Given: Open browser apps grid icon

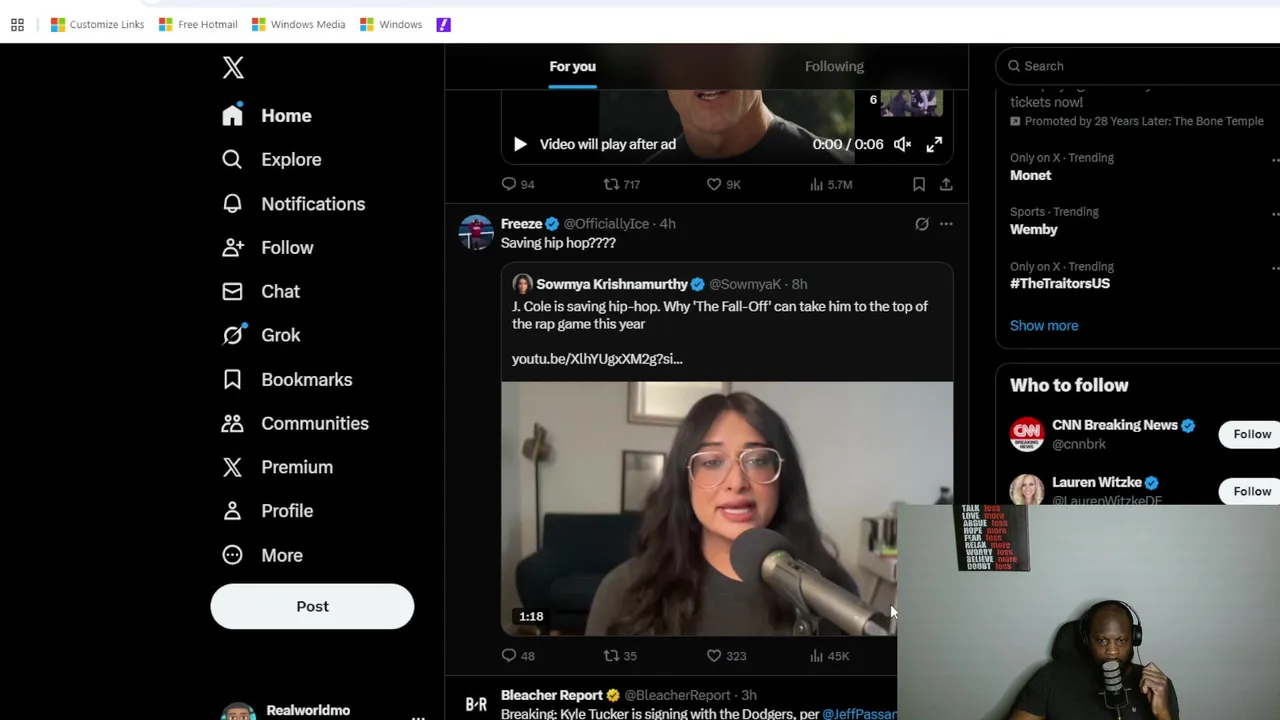Looking at the screenshot, I should point(17,25).
